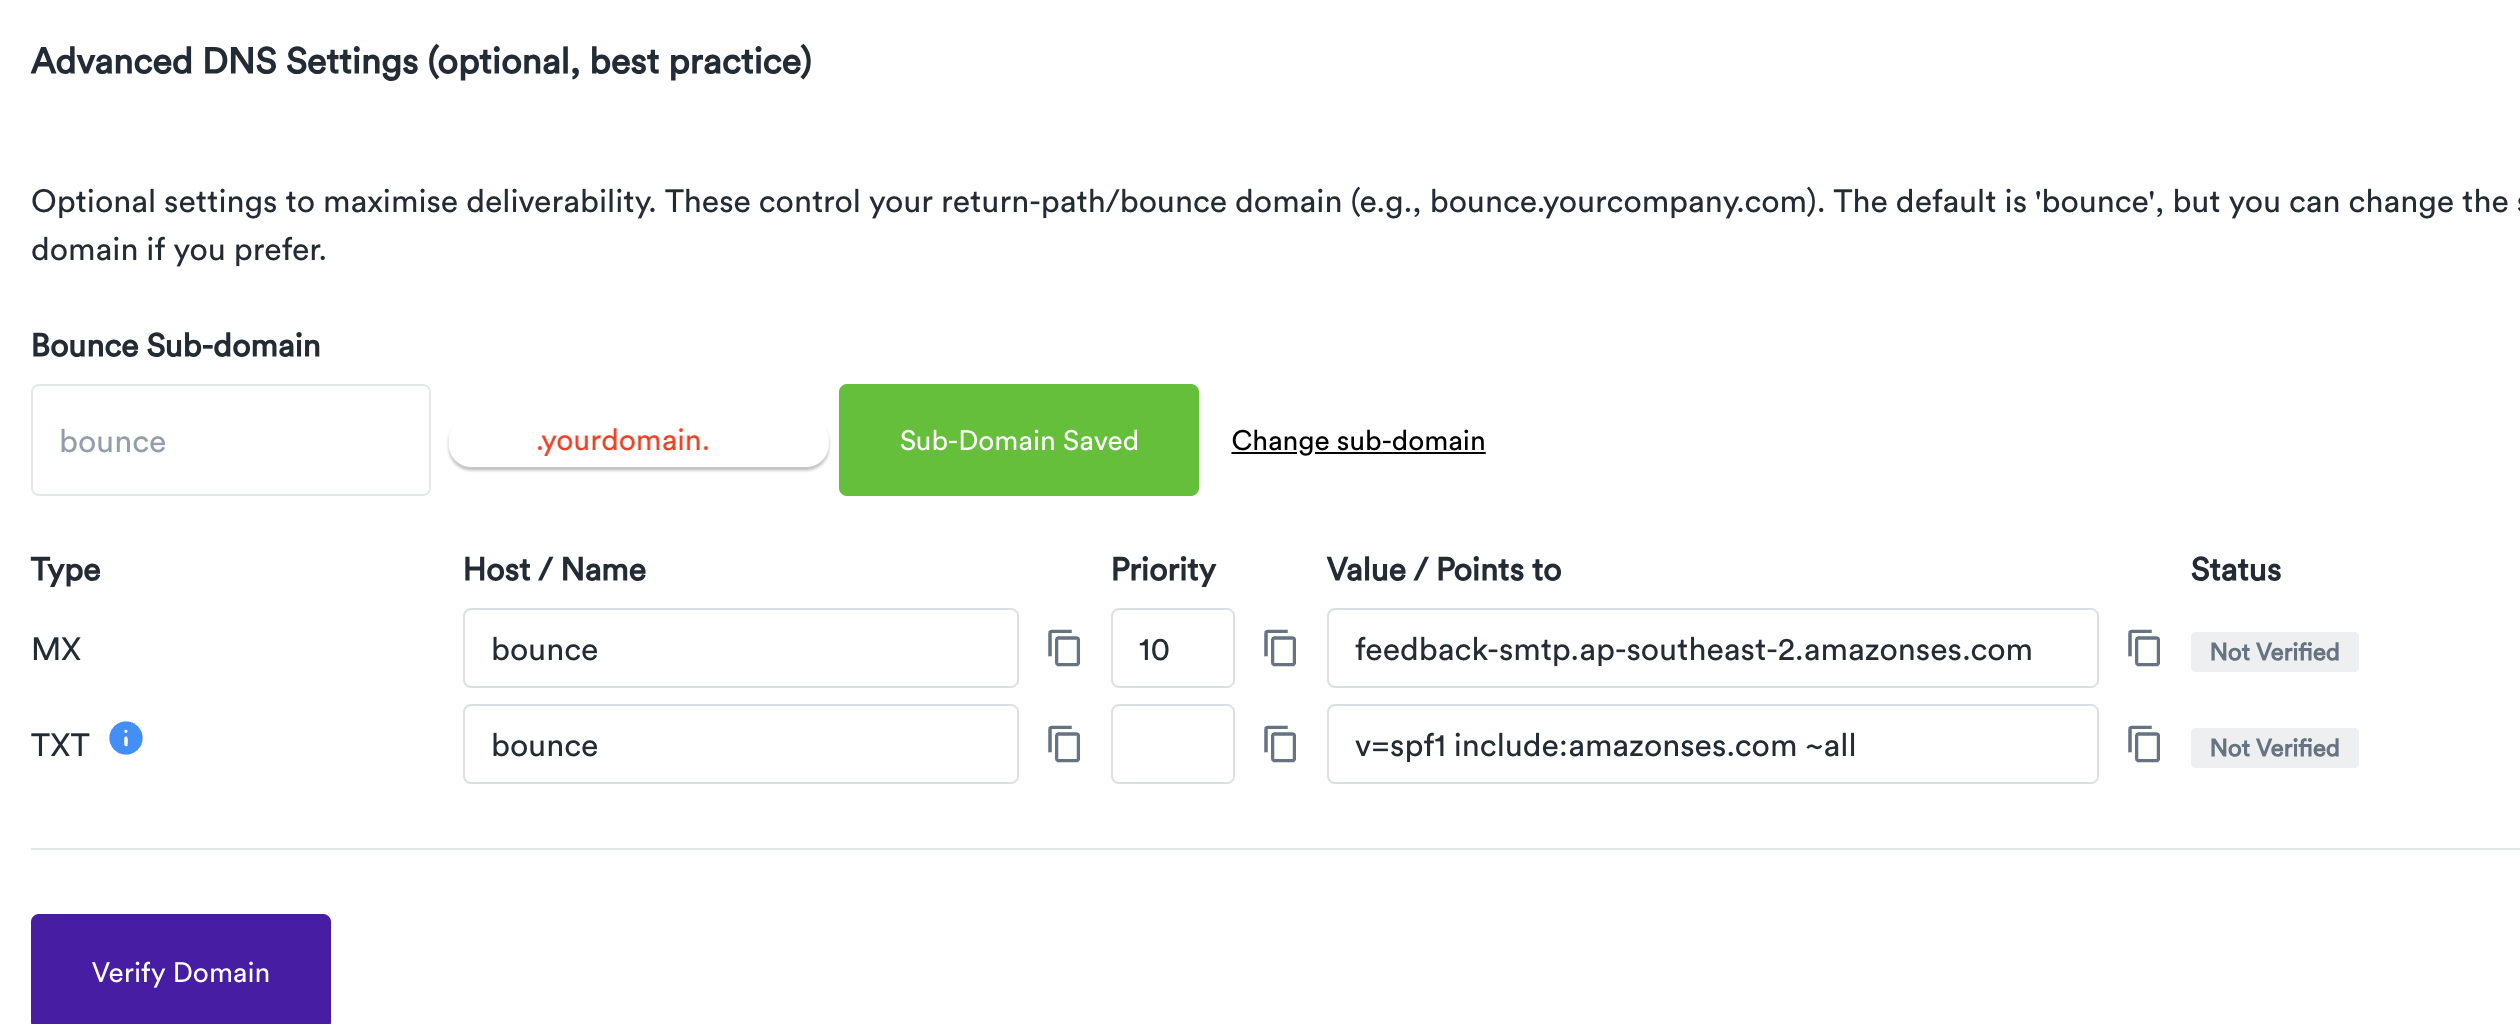The height and width of the screenshot is (1024, 2520).
Task: Select the v=spf1 TXT value input
Action: tap(1711, 744)
